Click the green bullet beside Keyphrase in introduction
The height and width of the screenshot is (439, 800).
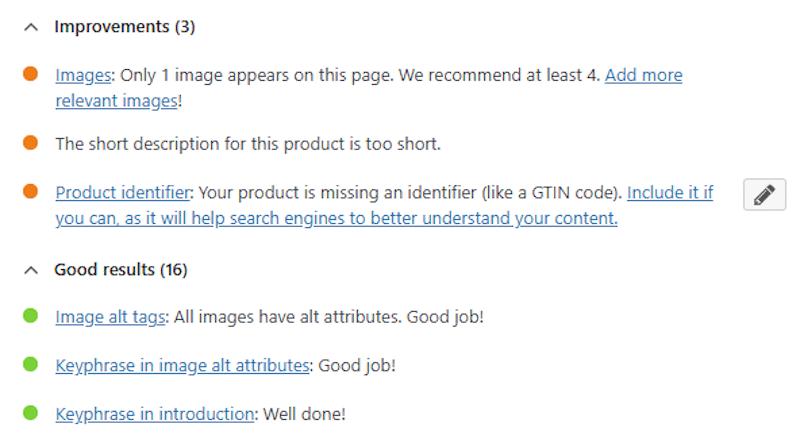tap(31, 413)
